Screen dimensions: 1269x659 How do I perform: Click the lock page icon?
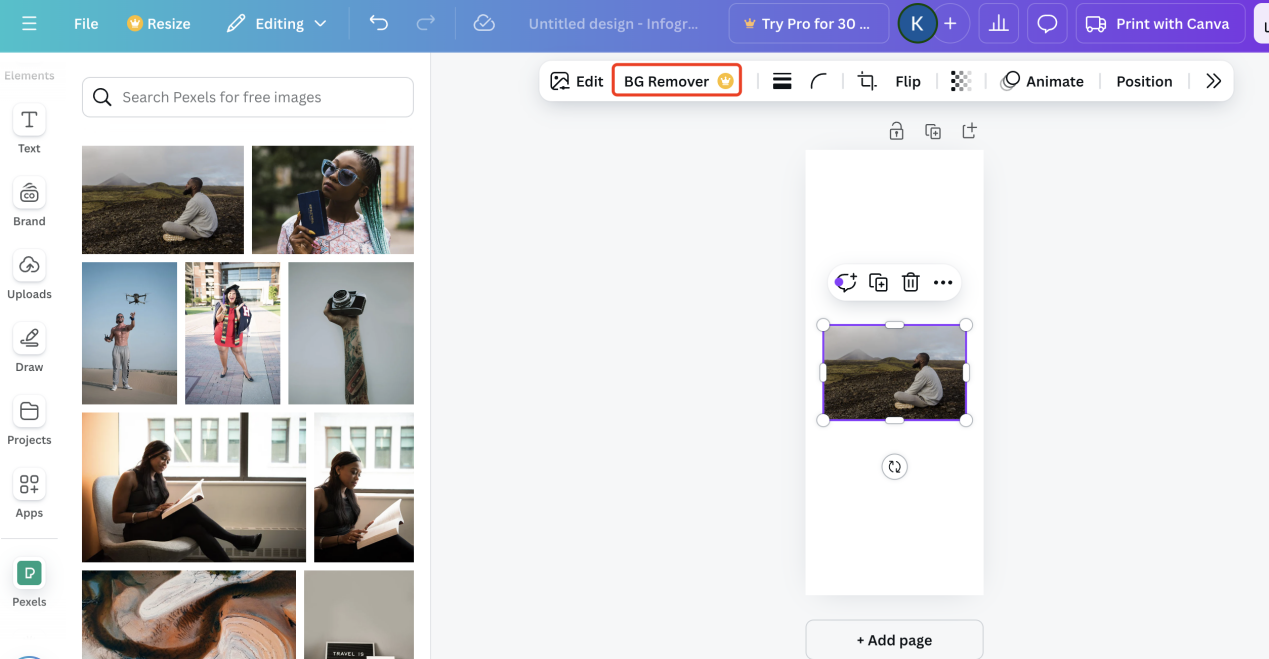pos(896,131)
